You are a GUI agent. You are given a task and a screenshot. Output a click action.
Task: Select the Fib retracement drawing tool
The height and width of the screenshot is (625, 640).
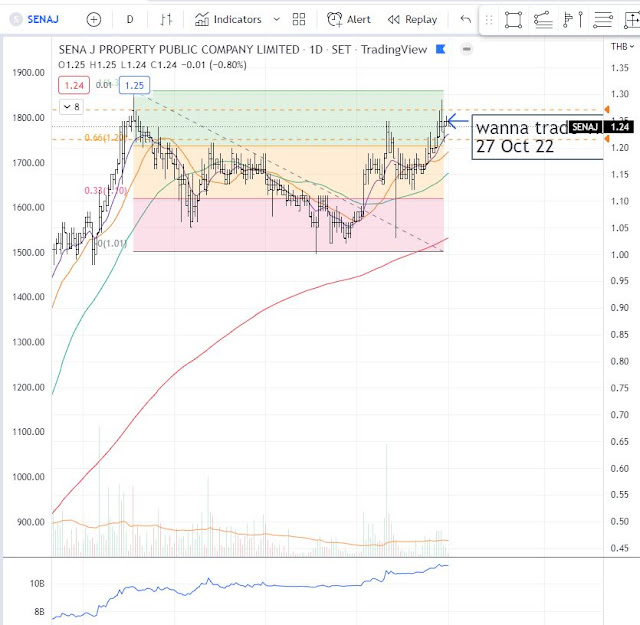(x=543, y=20)
